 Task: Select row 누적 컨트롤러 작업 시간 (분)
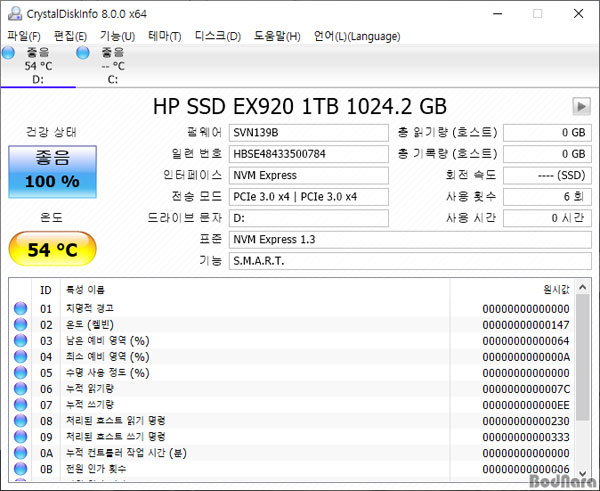click(292, 453)
